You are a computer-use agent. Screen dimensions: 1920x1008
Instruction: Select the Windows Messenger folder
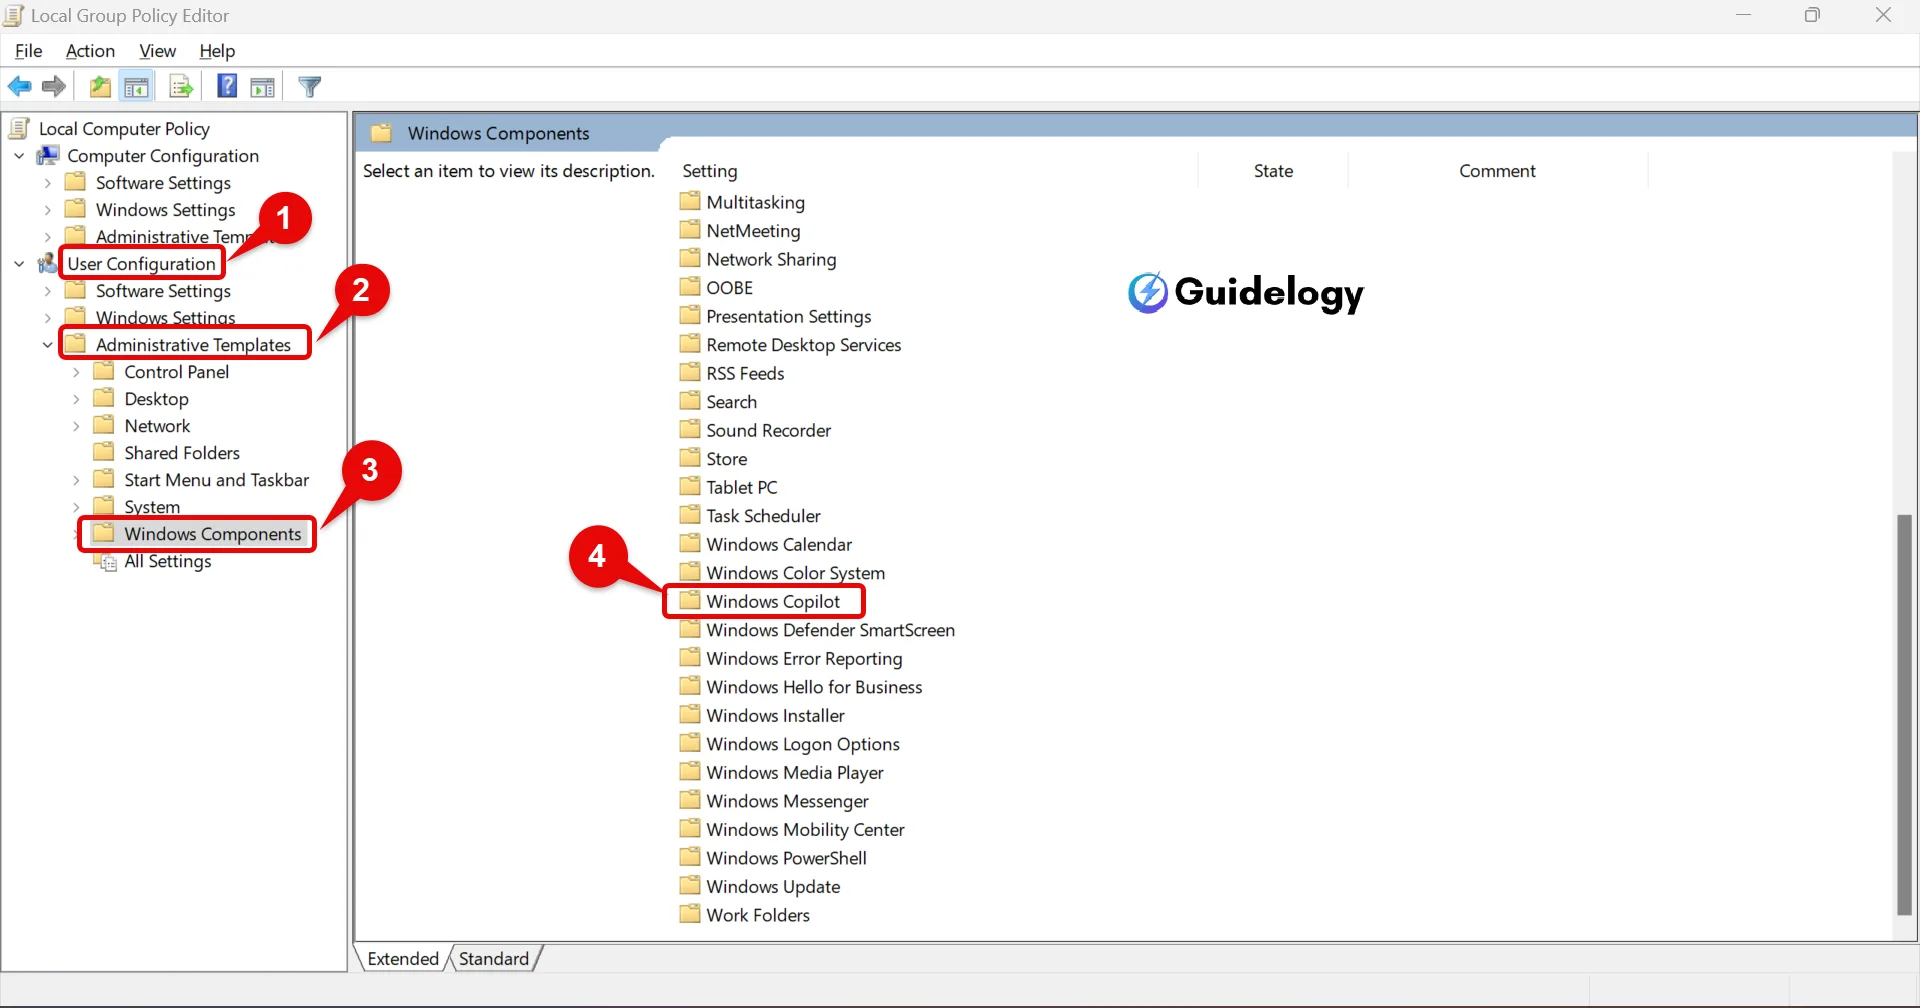point(787,801)
